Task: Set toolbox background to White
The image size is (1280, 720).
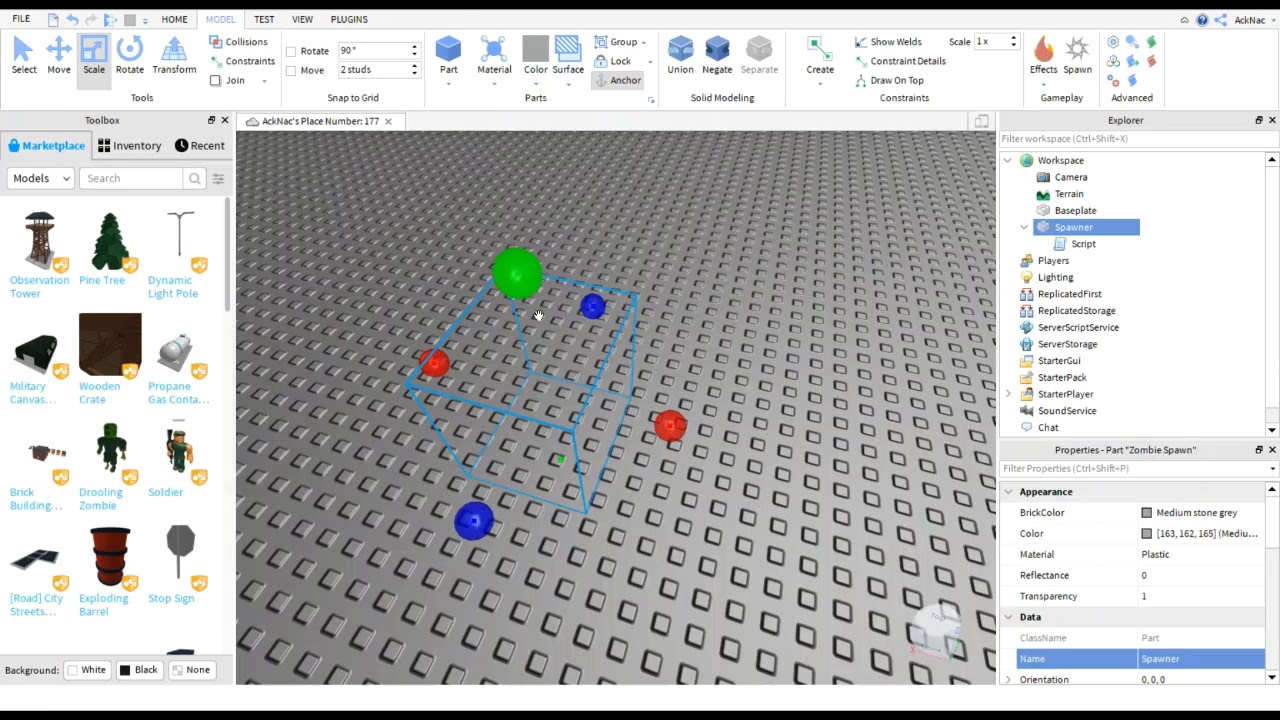Action: coord(87,670)
